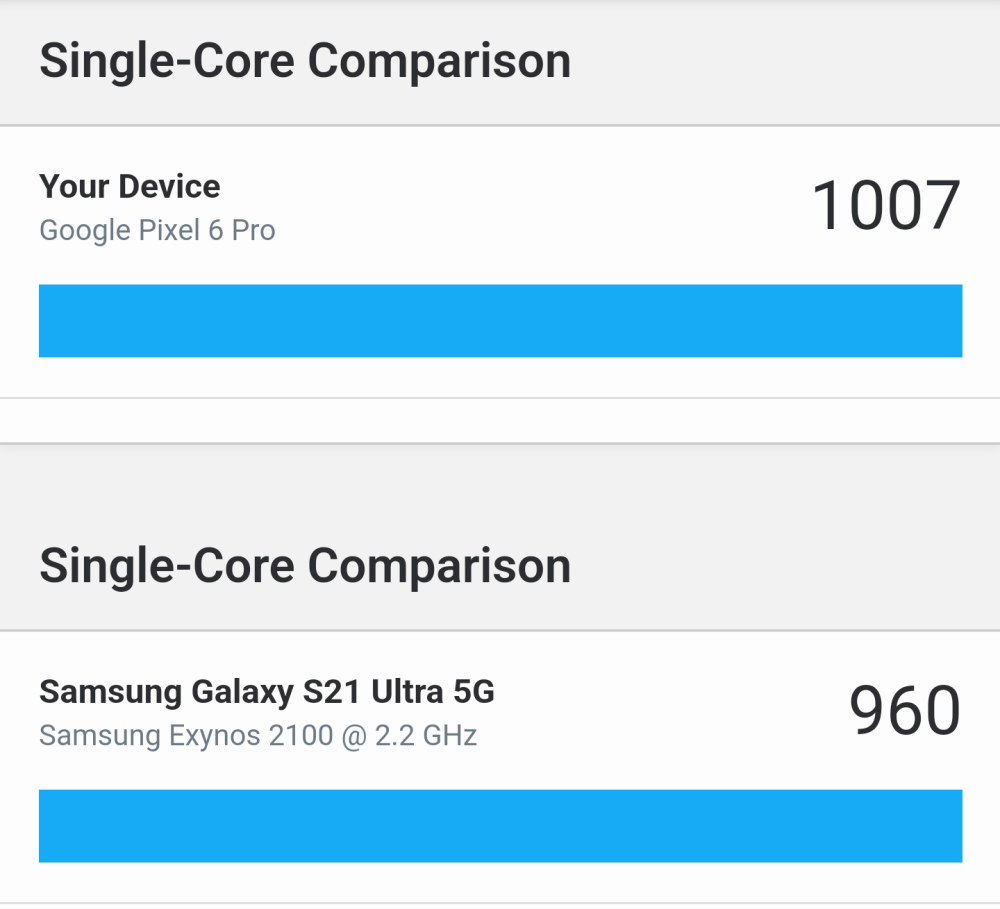Viewport: 1000px width, 909px height.
Task: Tap the word Single-Core in the bottom heading
Action: [167, 567]
